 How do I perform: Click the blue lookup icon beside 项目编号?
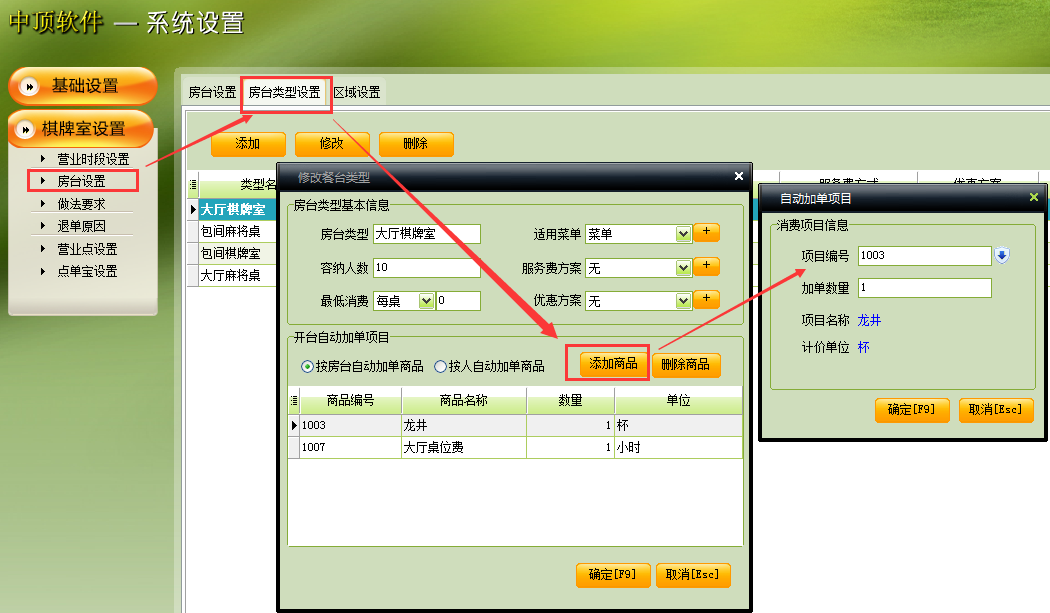[1002, 255]
